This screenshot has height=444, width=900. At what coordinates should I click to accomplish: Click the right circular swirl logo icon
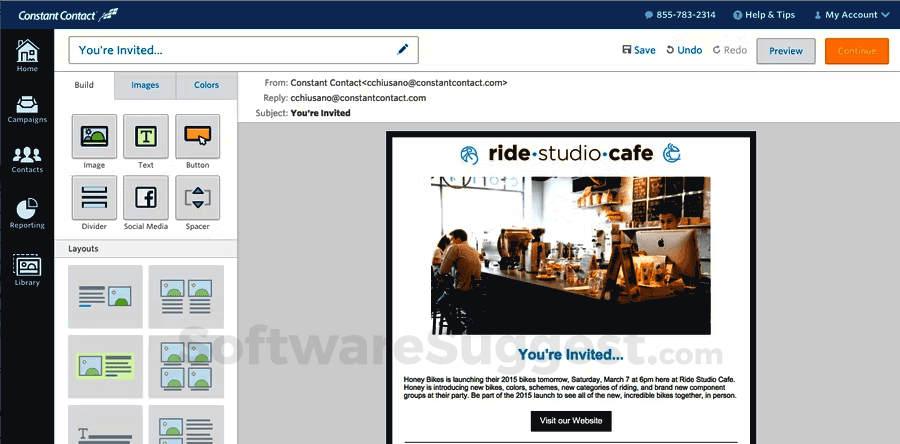coord(672,153)
